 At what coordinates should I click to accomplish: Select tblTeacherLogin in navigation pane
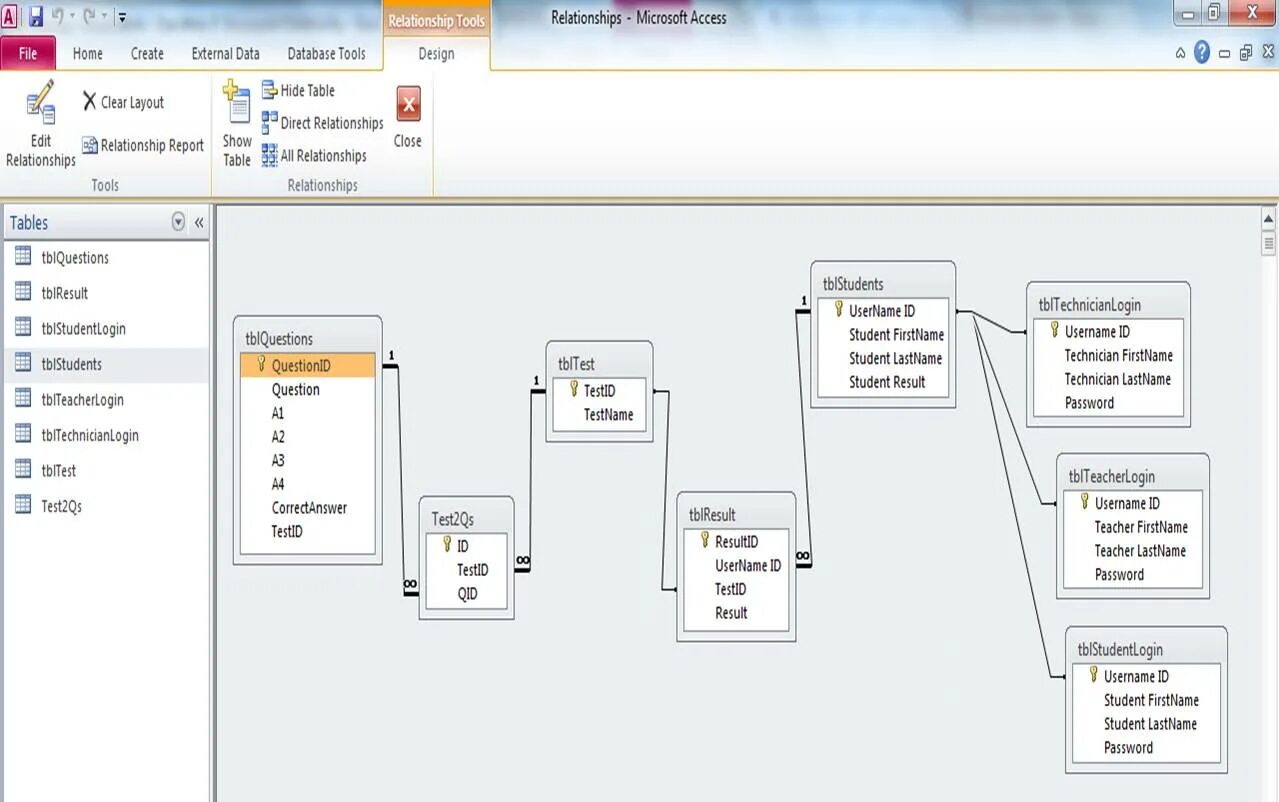106,399
